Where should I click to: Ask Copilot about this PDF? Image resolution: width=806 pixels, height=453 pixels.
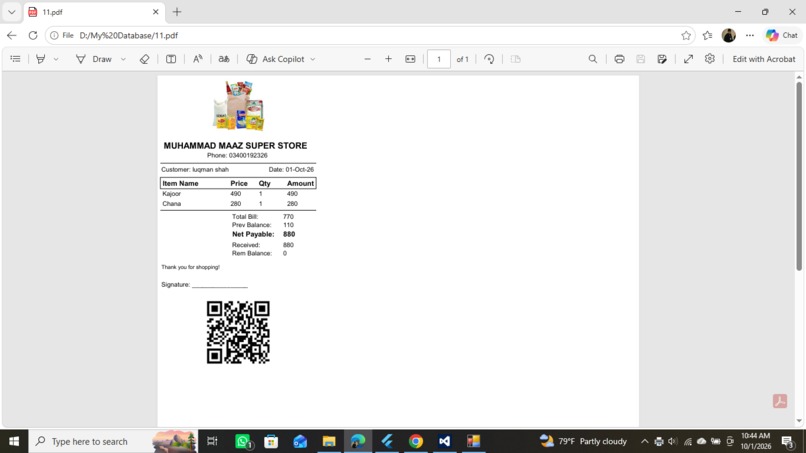276,59
